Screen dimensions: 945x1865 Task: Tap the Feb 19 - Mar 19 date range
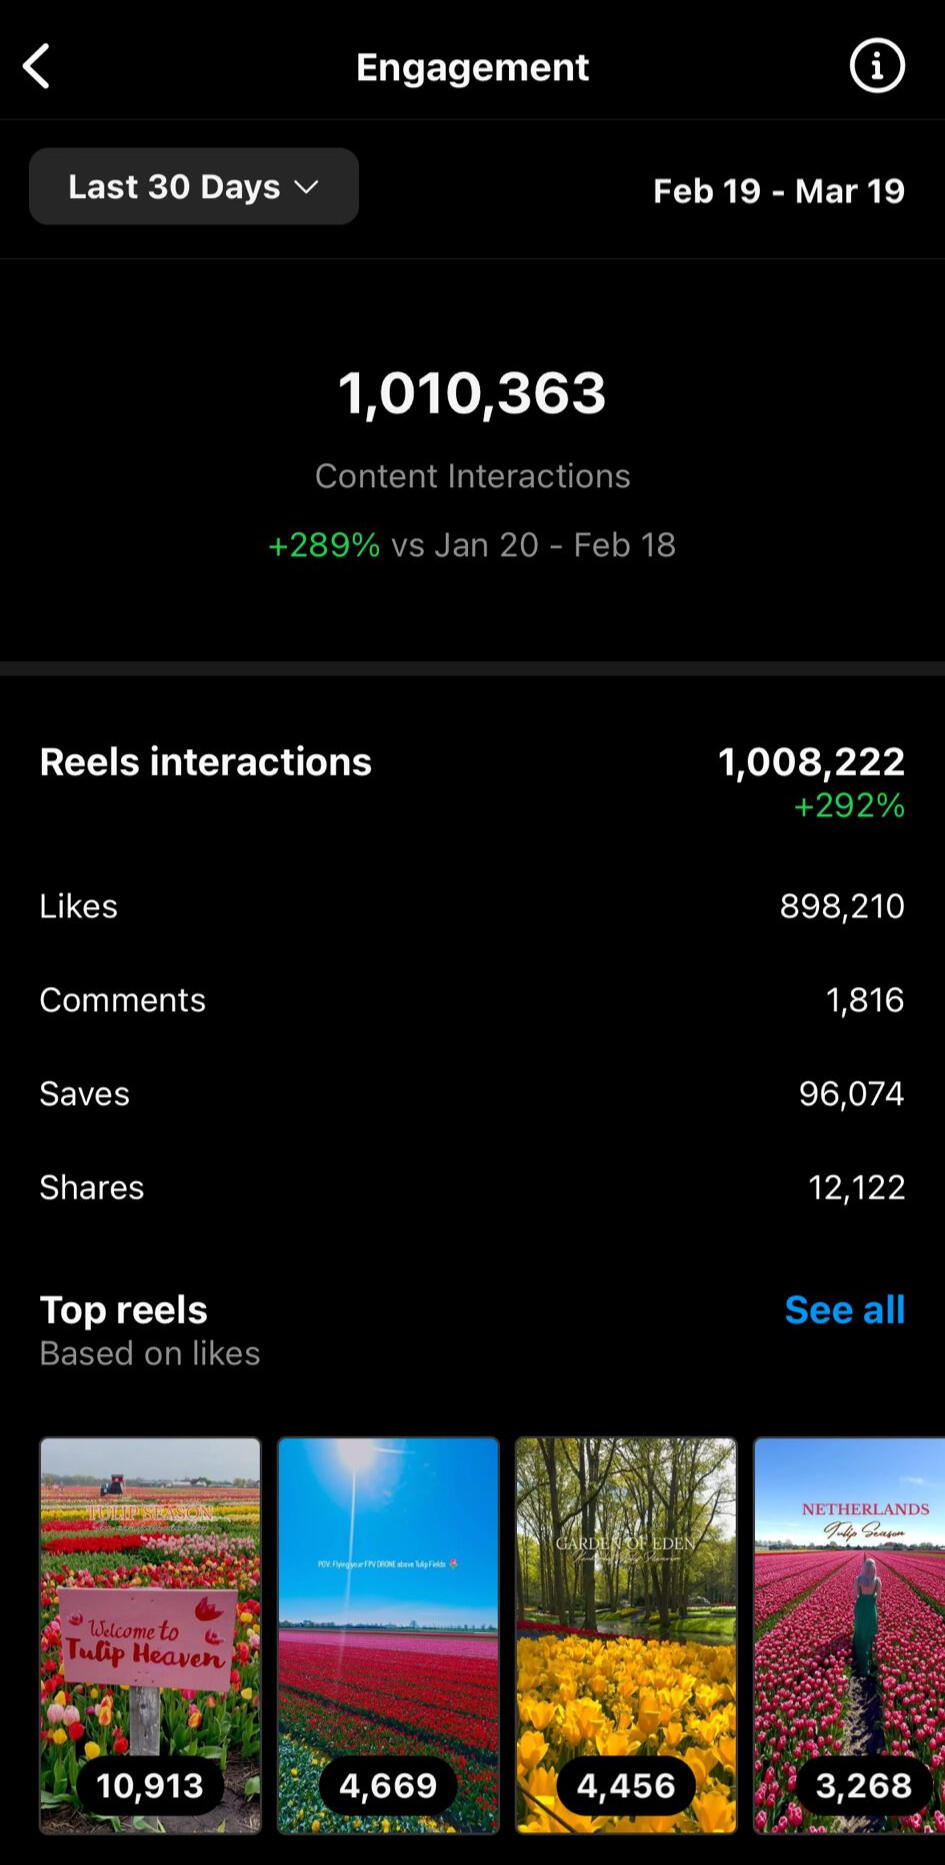pyautogui.click(x=778, y=191)
